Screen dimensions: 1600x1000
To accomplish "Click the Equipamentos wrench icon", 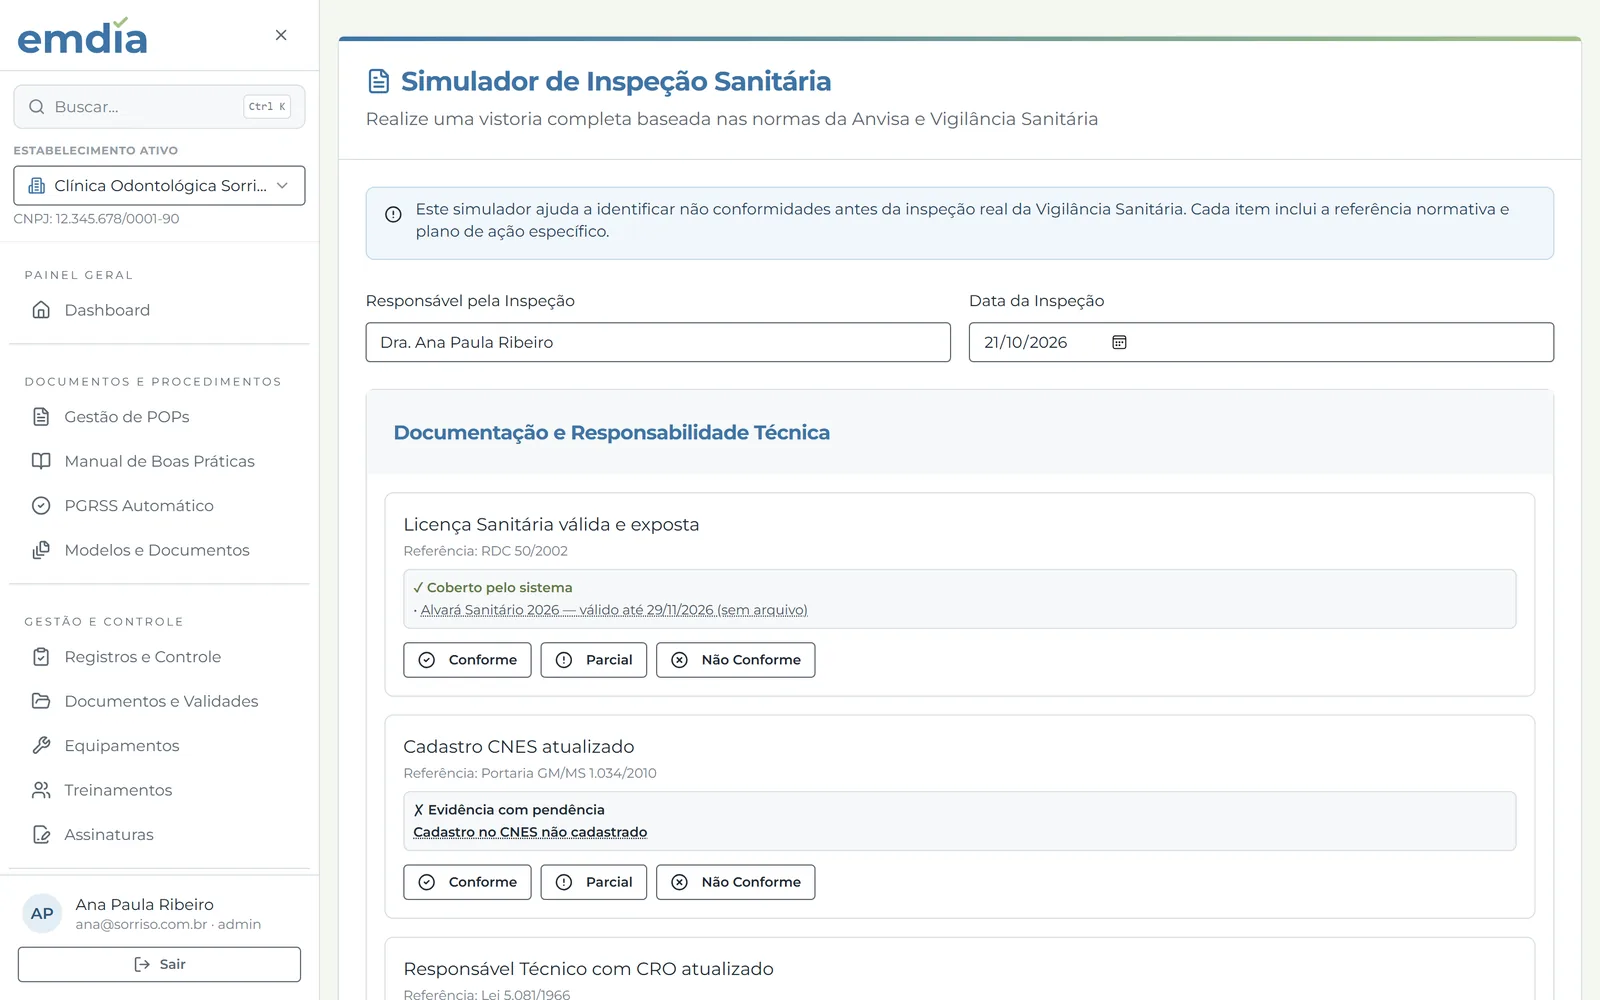I will (x=41, y=746).
